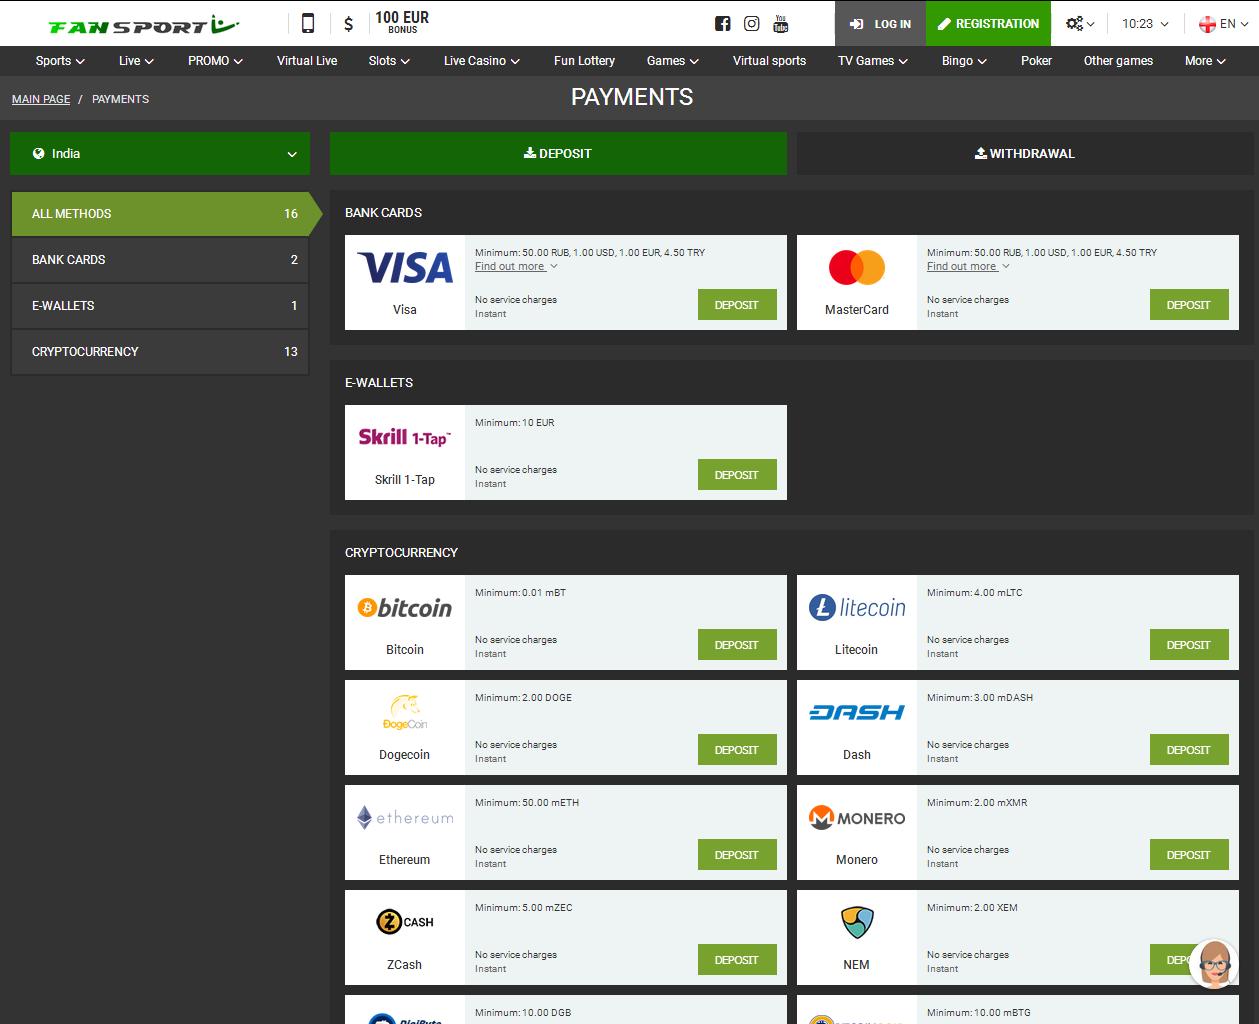
Task: Click the Visa card logo
Action: (405, 268)
